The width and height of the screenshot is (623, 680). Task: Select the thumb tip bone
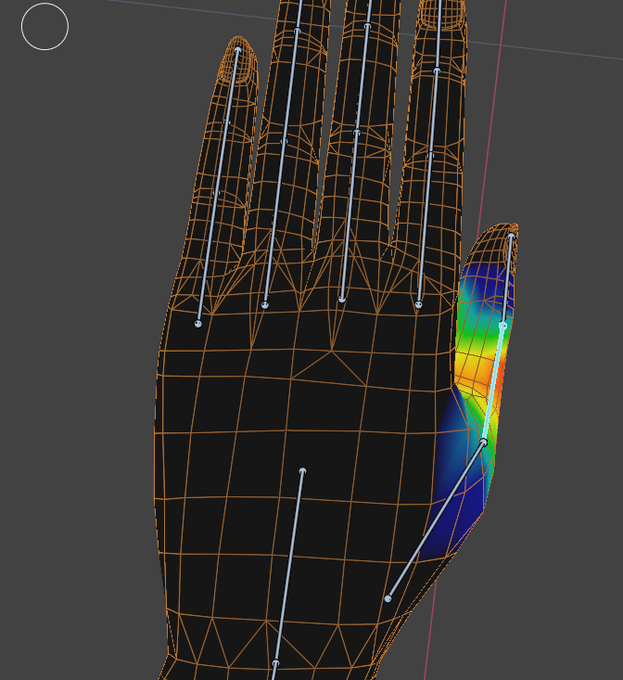(x=507, y=280)
